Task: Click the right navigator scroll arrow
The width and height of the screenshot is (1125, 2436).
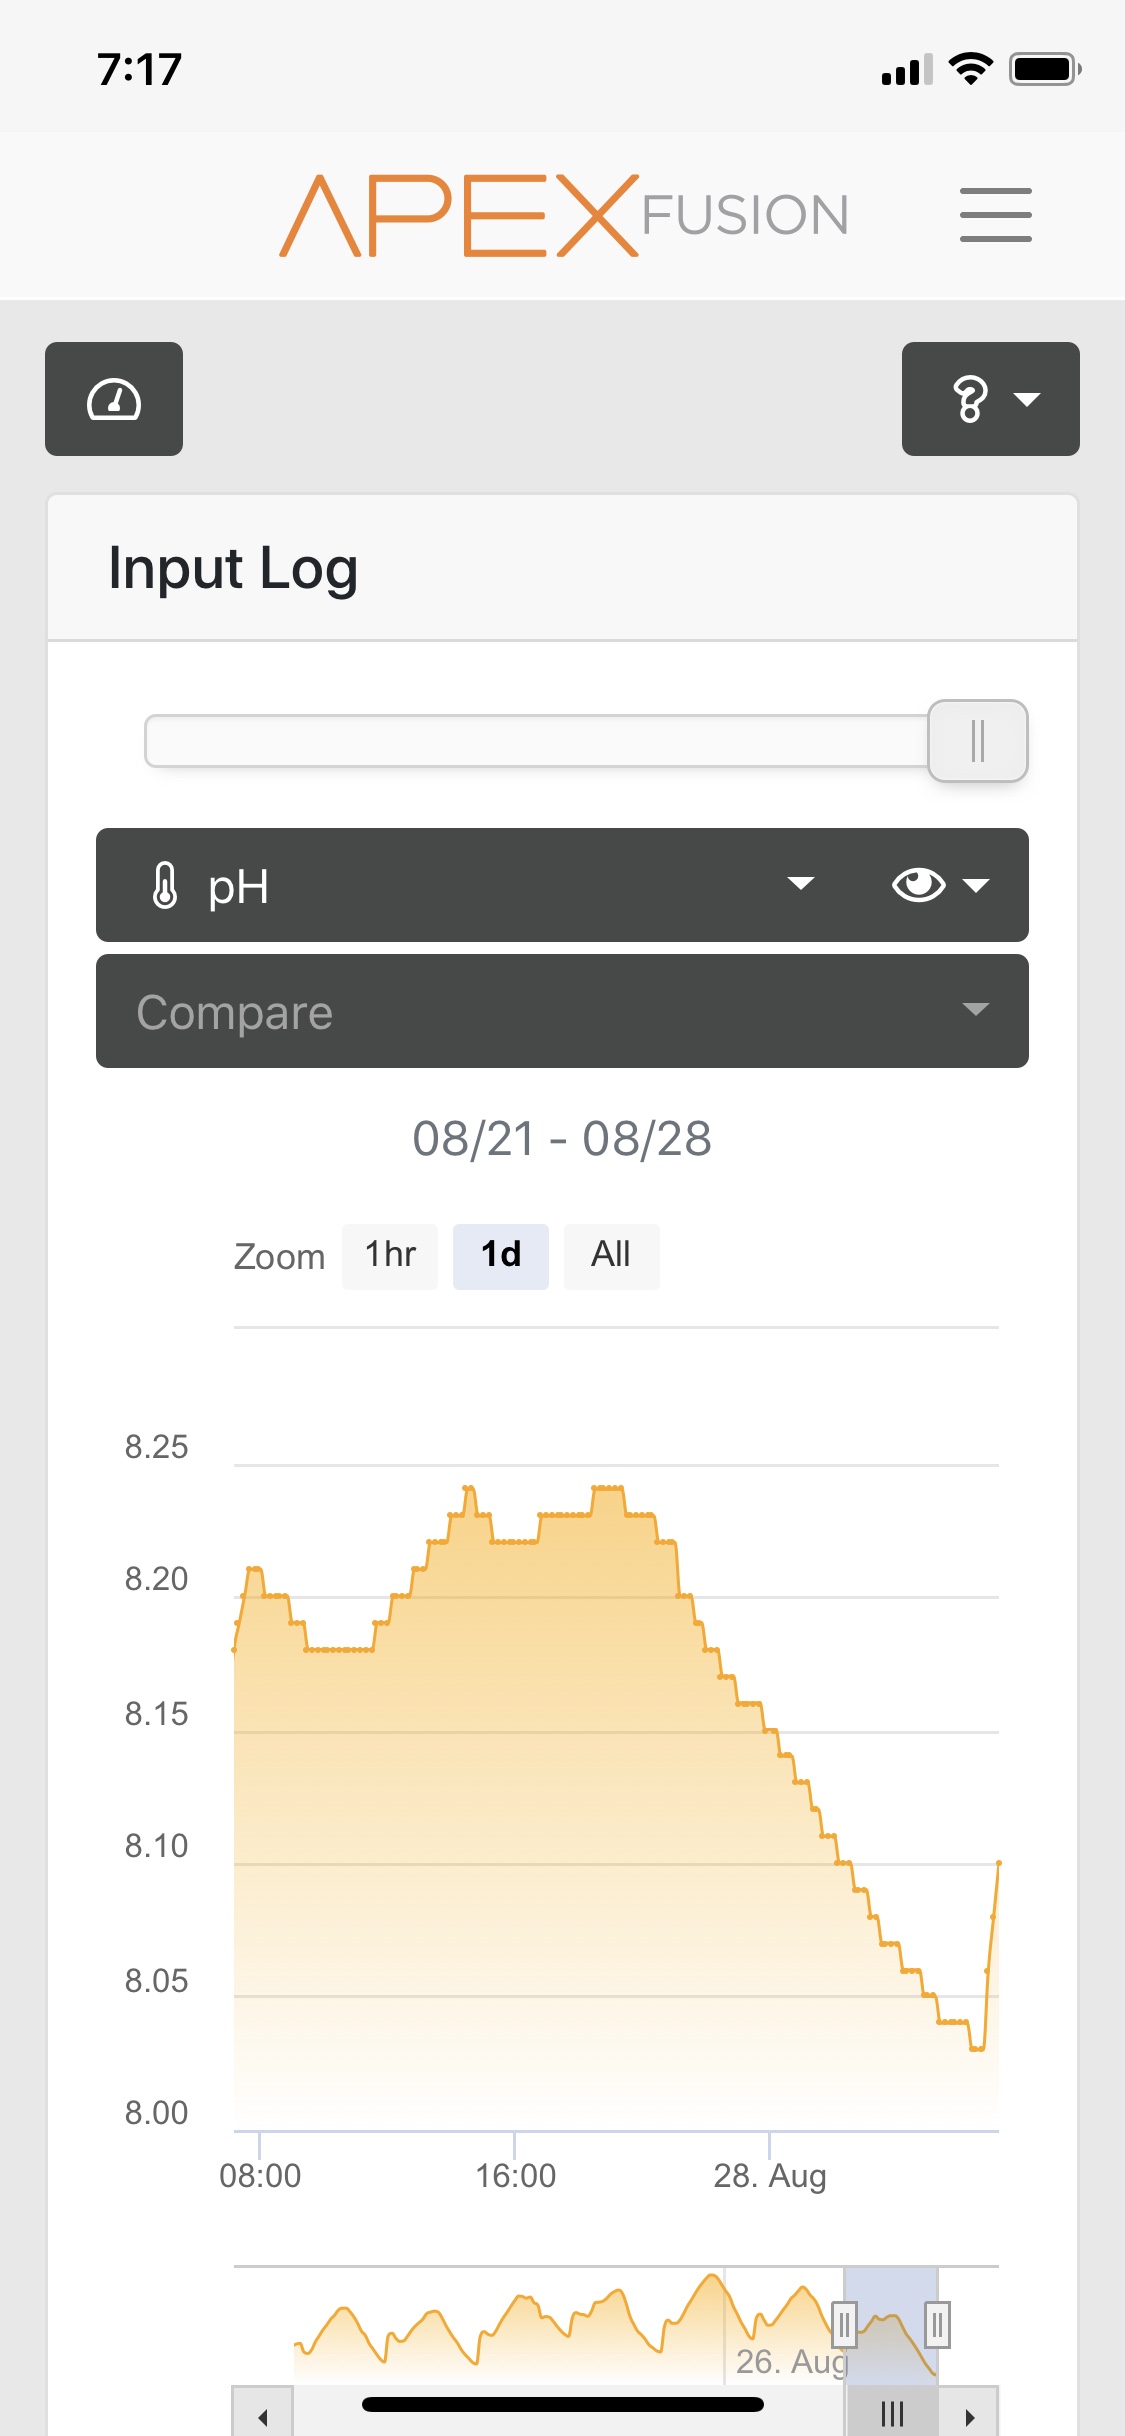Action: click(968, 2414)
